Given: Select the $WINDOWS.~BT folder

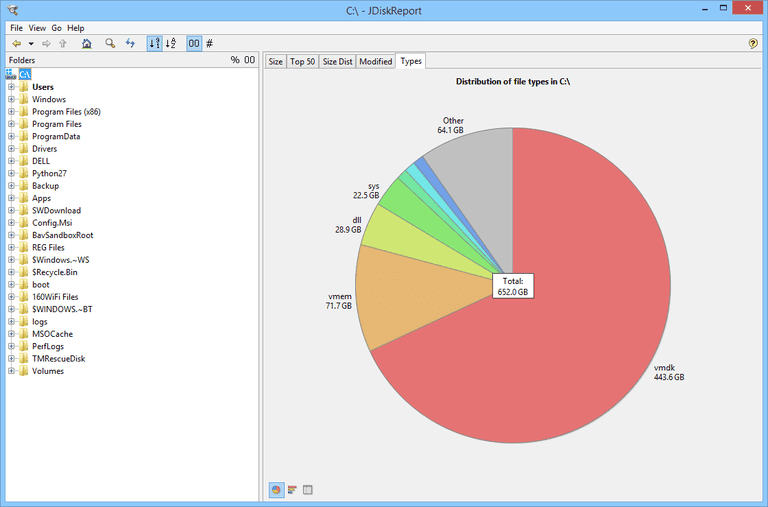Looking at the screenshot, I should click(x=62, y=309).
